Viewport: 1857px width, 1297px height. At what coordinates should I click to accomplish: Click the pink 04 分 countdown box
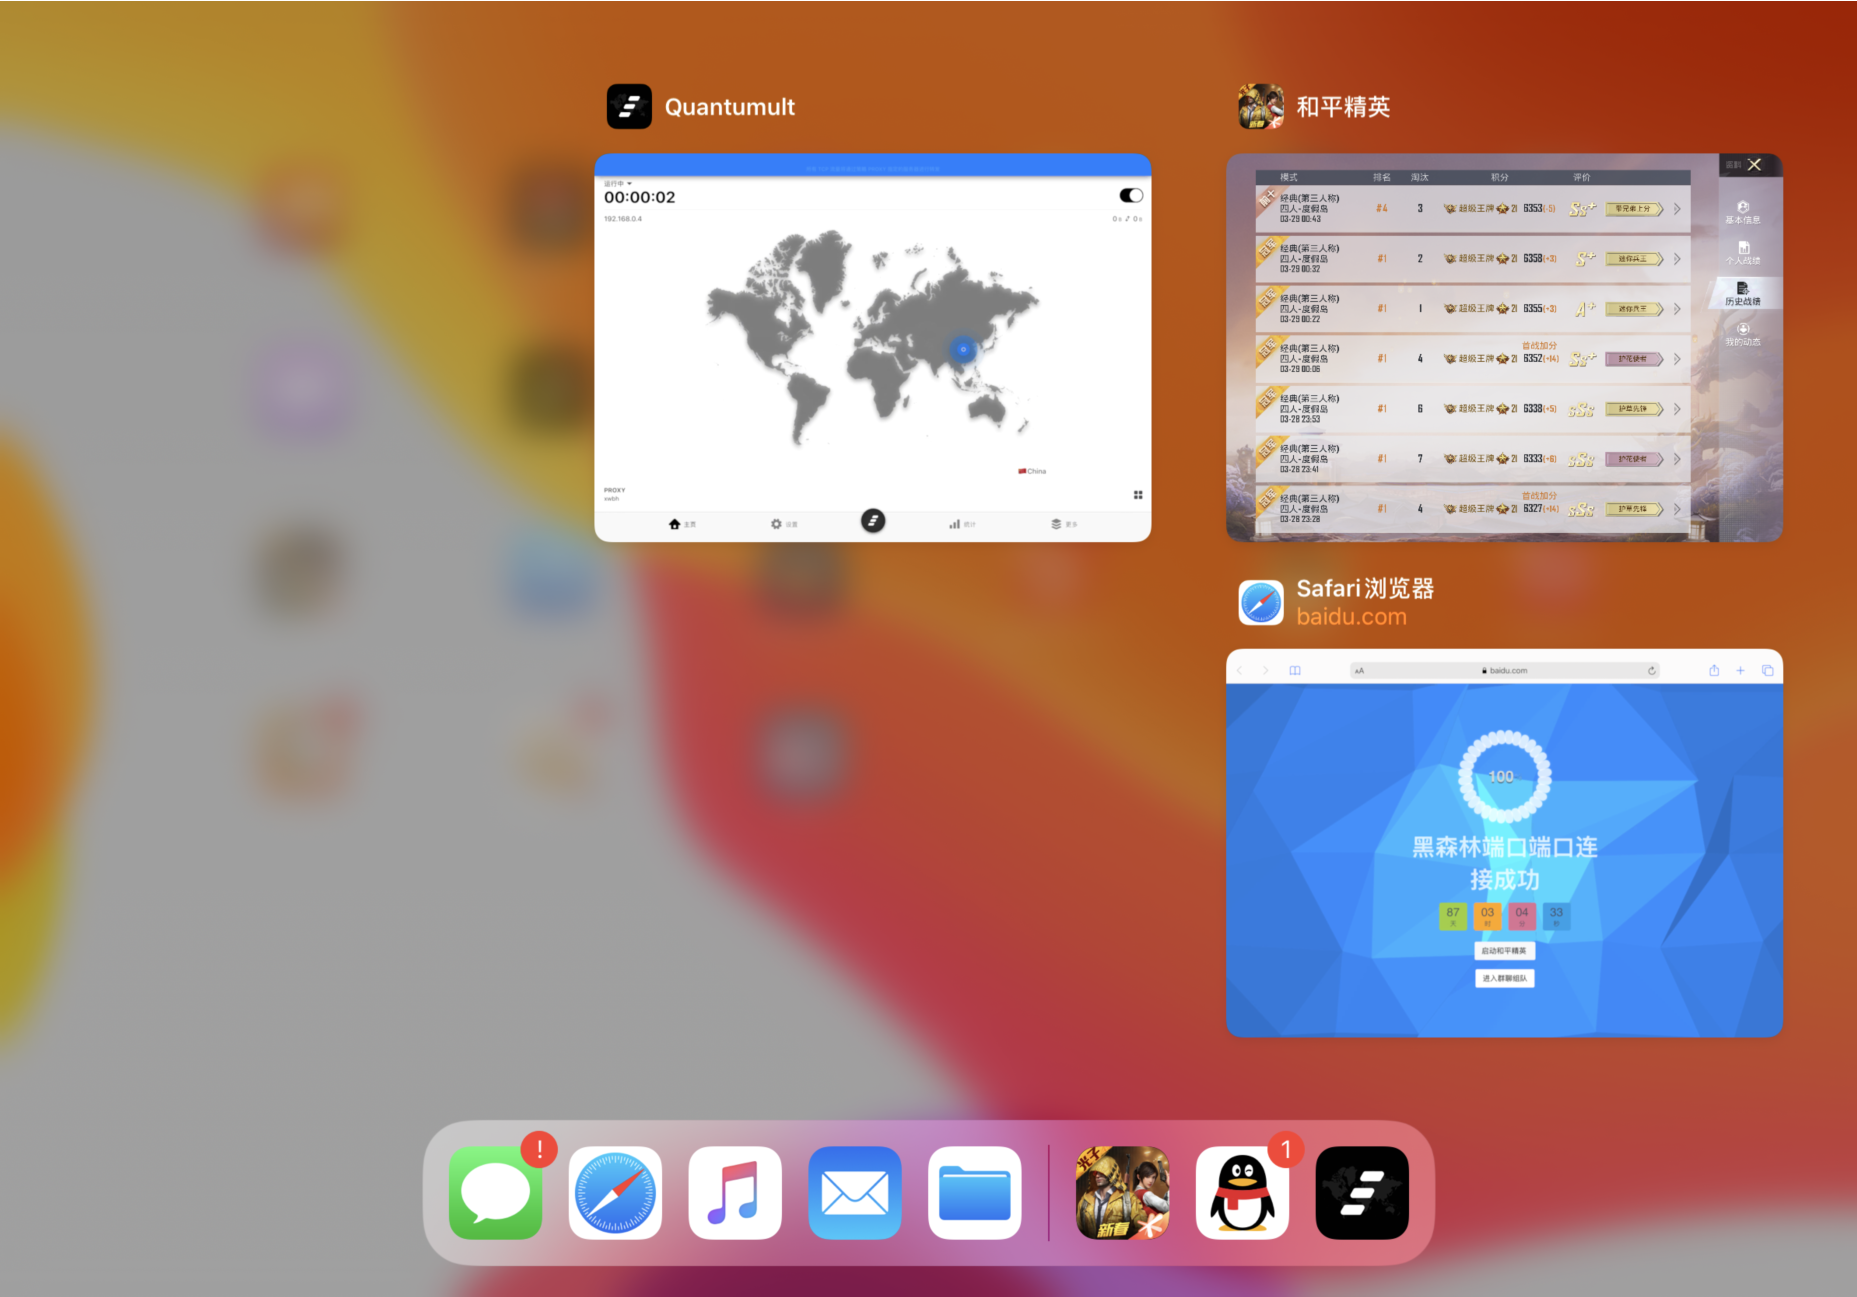coord(1522,916)
